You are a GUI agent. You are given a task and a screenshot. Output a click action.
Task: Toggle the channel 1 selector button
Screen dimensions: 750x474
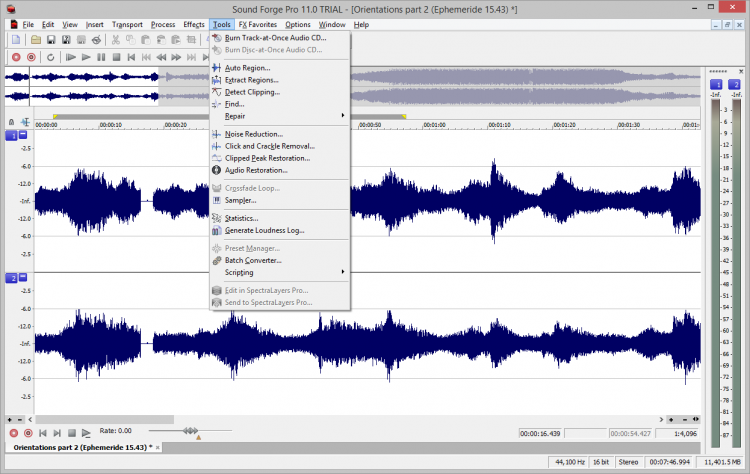point(11,135)
